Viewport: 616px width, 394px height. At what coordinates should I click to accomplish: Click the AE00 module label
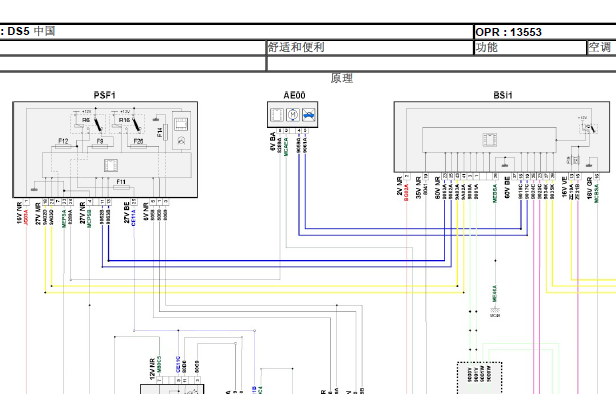pos(294,95)
